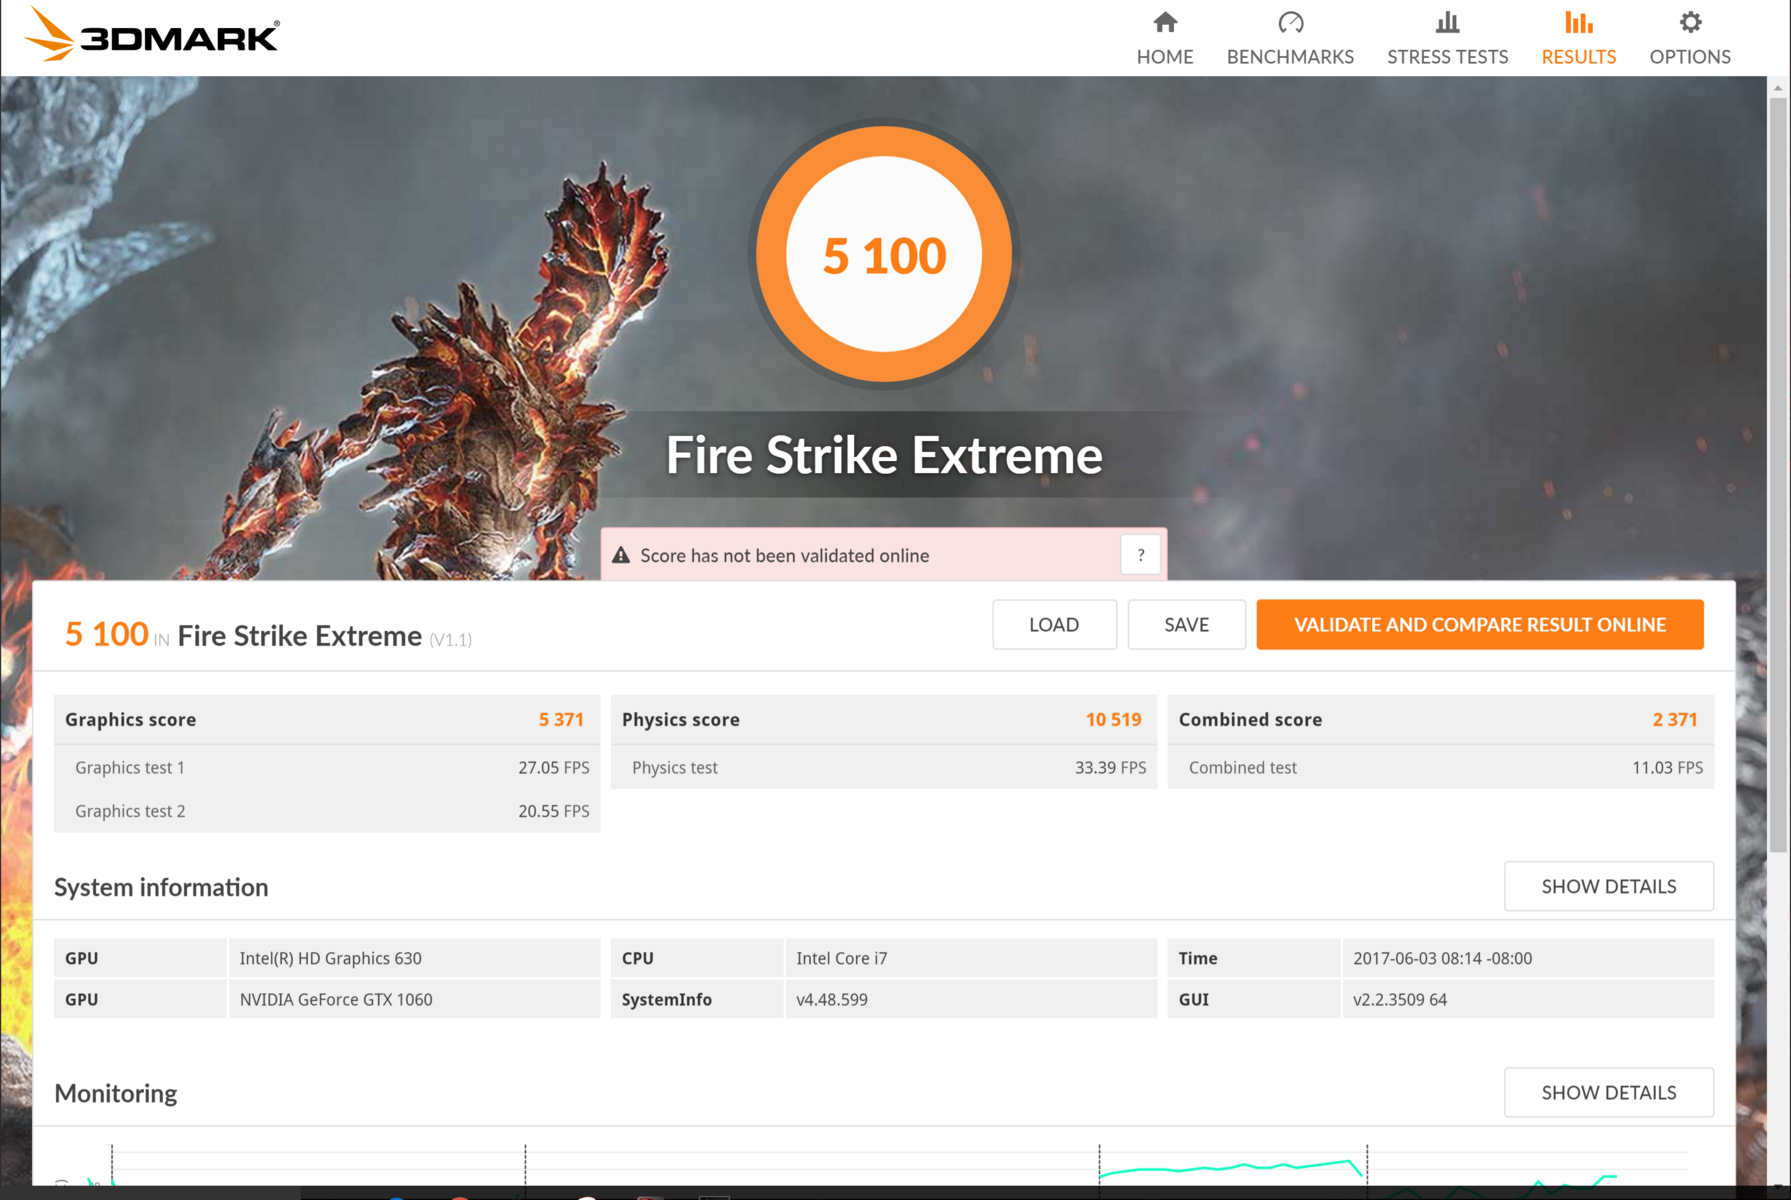Click the vertical scrollbar thumb
This screenshot has width=1791, height=1200.
(1779, 475)
